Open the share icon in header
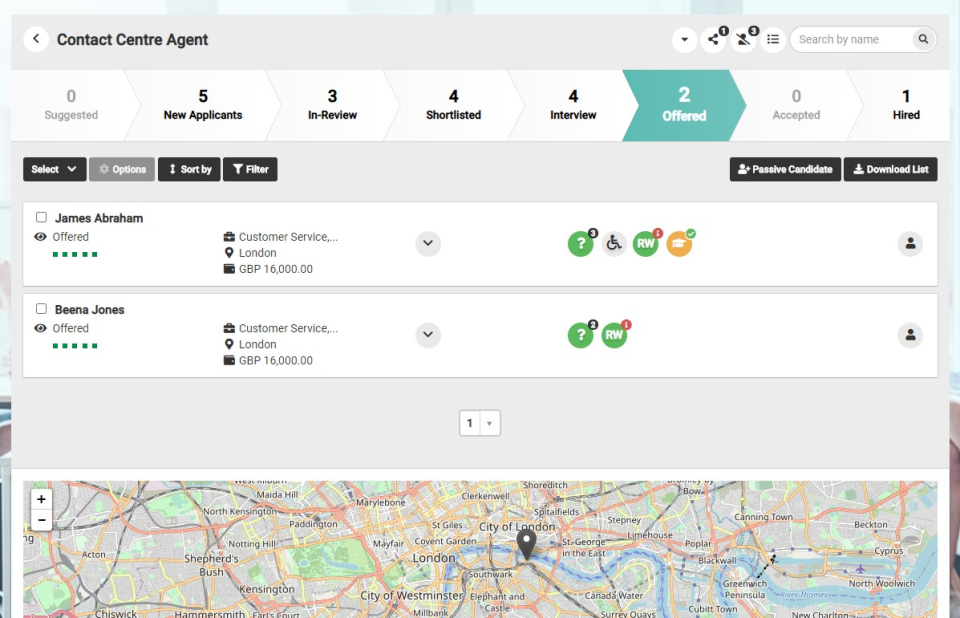This screenshot has width=960, height=618. tap(713, 40)
